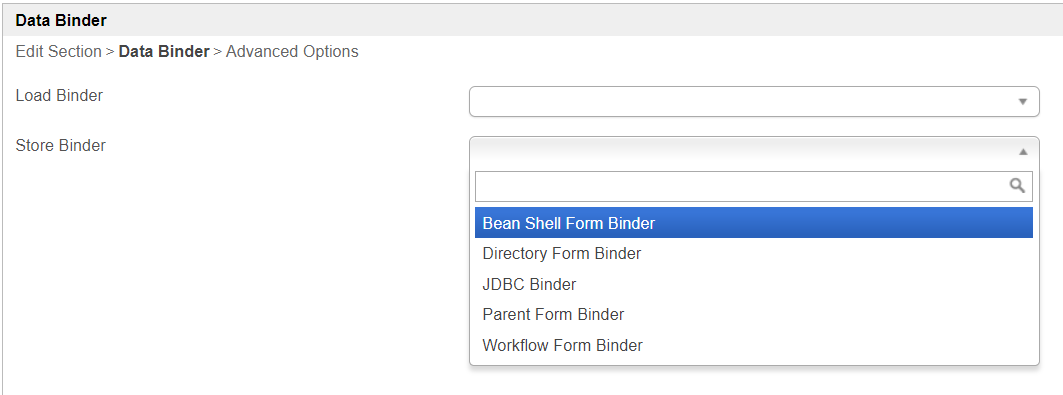The height and width of the screenshot is (395, 1063).
Task: Open Advanced Options breadcrumb step
Action: click(292, 51)
